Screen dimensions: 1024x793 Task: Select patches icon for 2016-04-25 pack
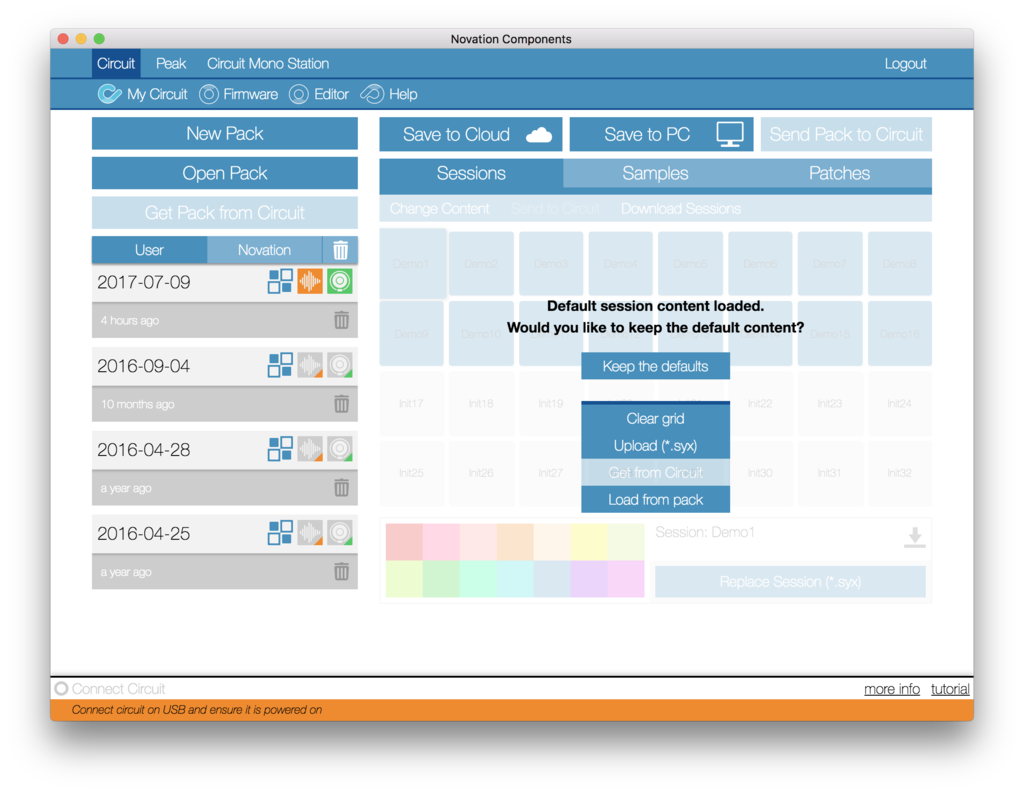tap(340, 532)
